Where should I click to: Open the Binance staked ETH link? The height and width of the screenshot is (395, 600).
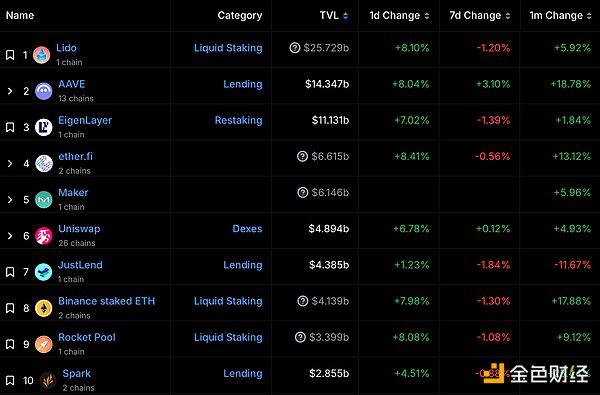pyautogui.click(x=106, y=301)
